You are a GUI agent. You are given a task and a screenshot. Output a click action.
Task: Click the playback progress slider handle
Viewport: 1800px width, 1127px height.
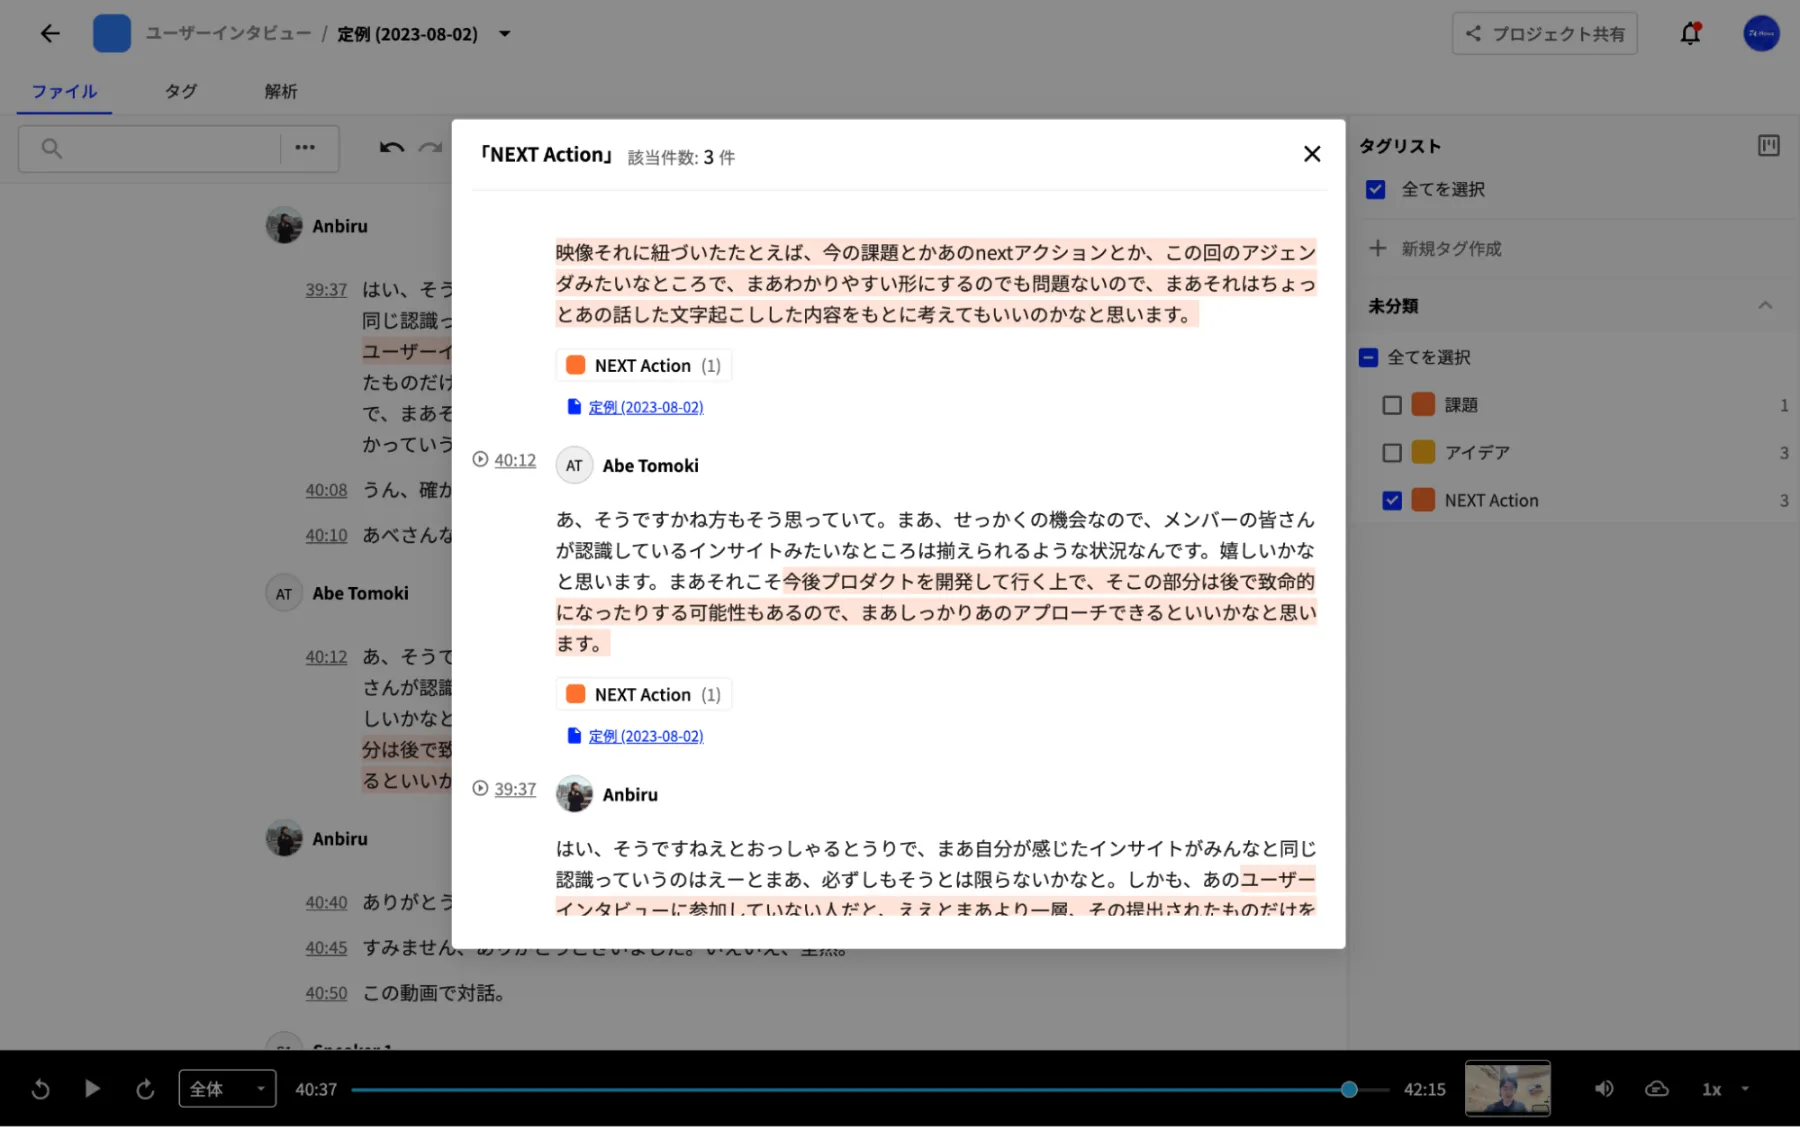point(1349,1089)
